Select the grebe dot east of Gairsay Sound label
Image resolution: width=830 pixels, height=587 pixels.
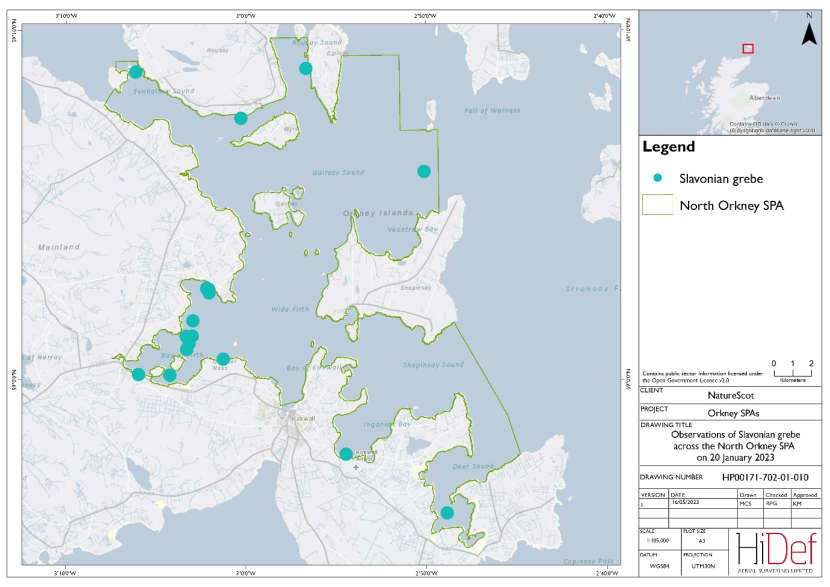pyautogui.click(x=423, y=171)
